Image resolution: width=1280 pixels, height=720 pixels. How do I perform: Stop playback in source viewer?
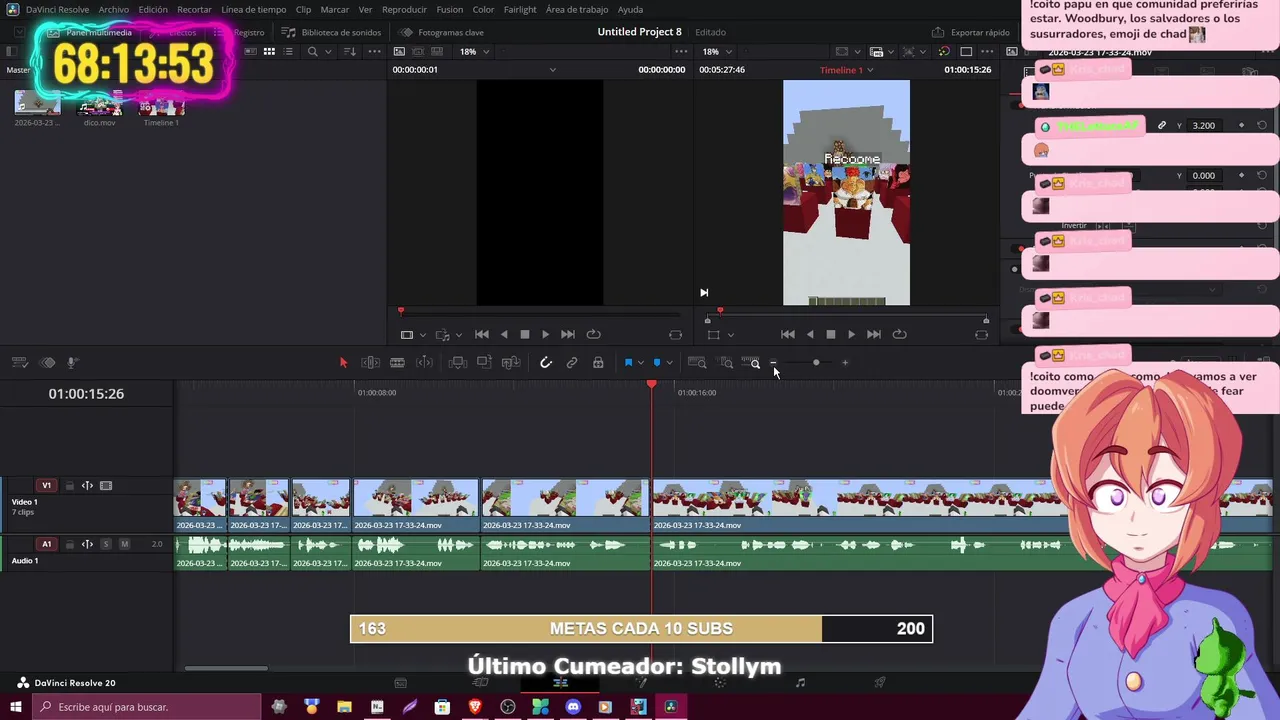[x=524, y=335]
